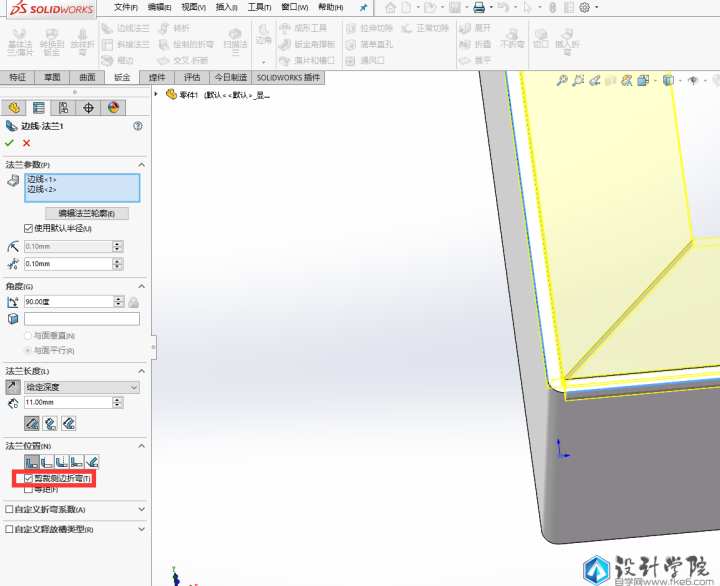The height and width of the screenshot is (586, 720).
Task: Switch to the DimXpertManager crosshair tab
Action: (88, 108)
